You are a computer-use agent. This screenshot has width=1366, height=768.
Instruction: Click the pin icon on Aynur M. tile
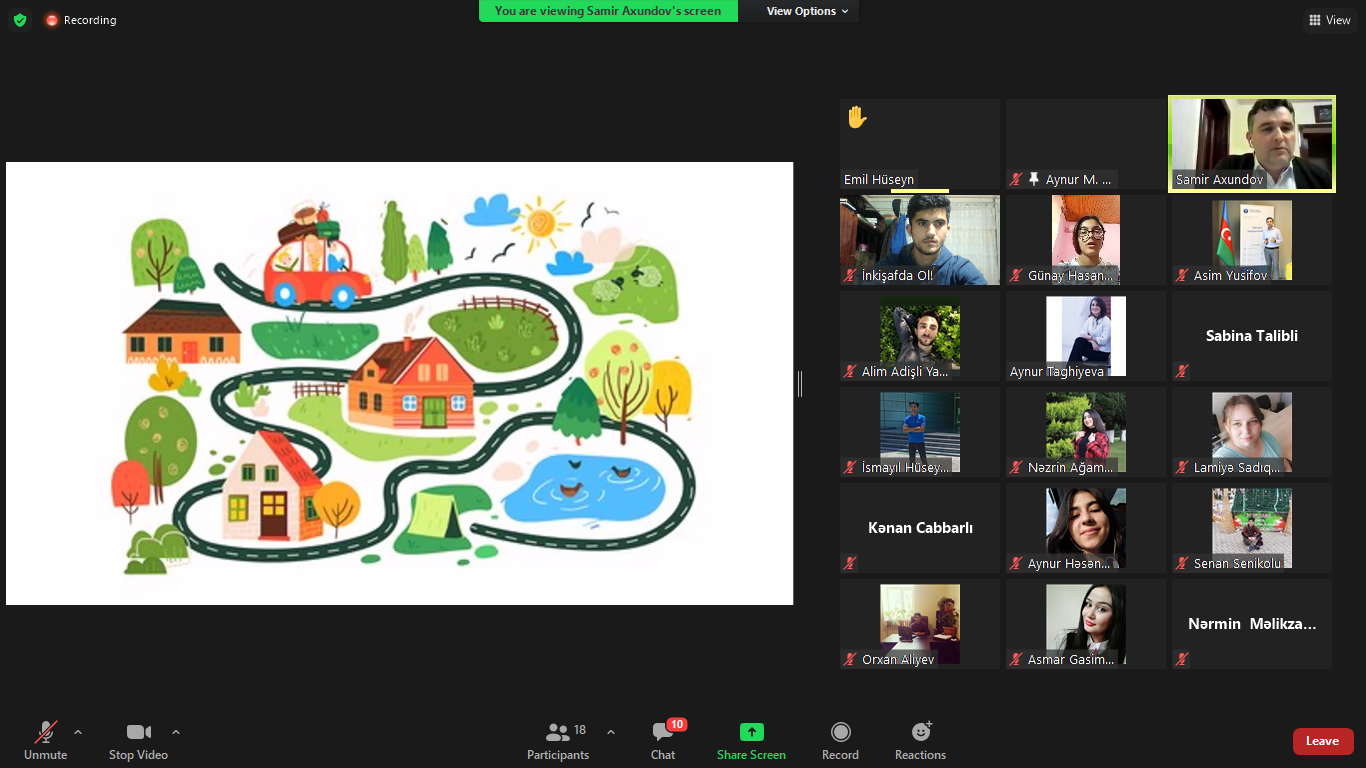pos(1034,179)
